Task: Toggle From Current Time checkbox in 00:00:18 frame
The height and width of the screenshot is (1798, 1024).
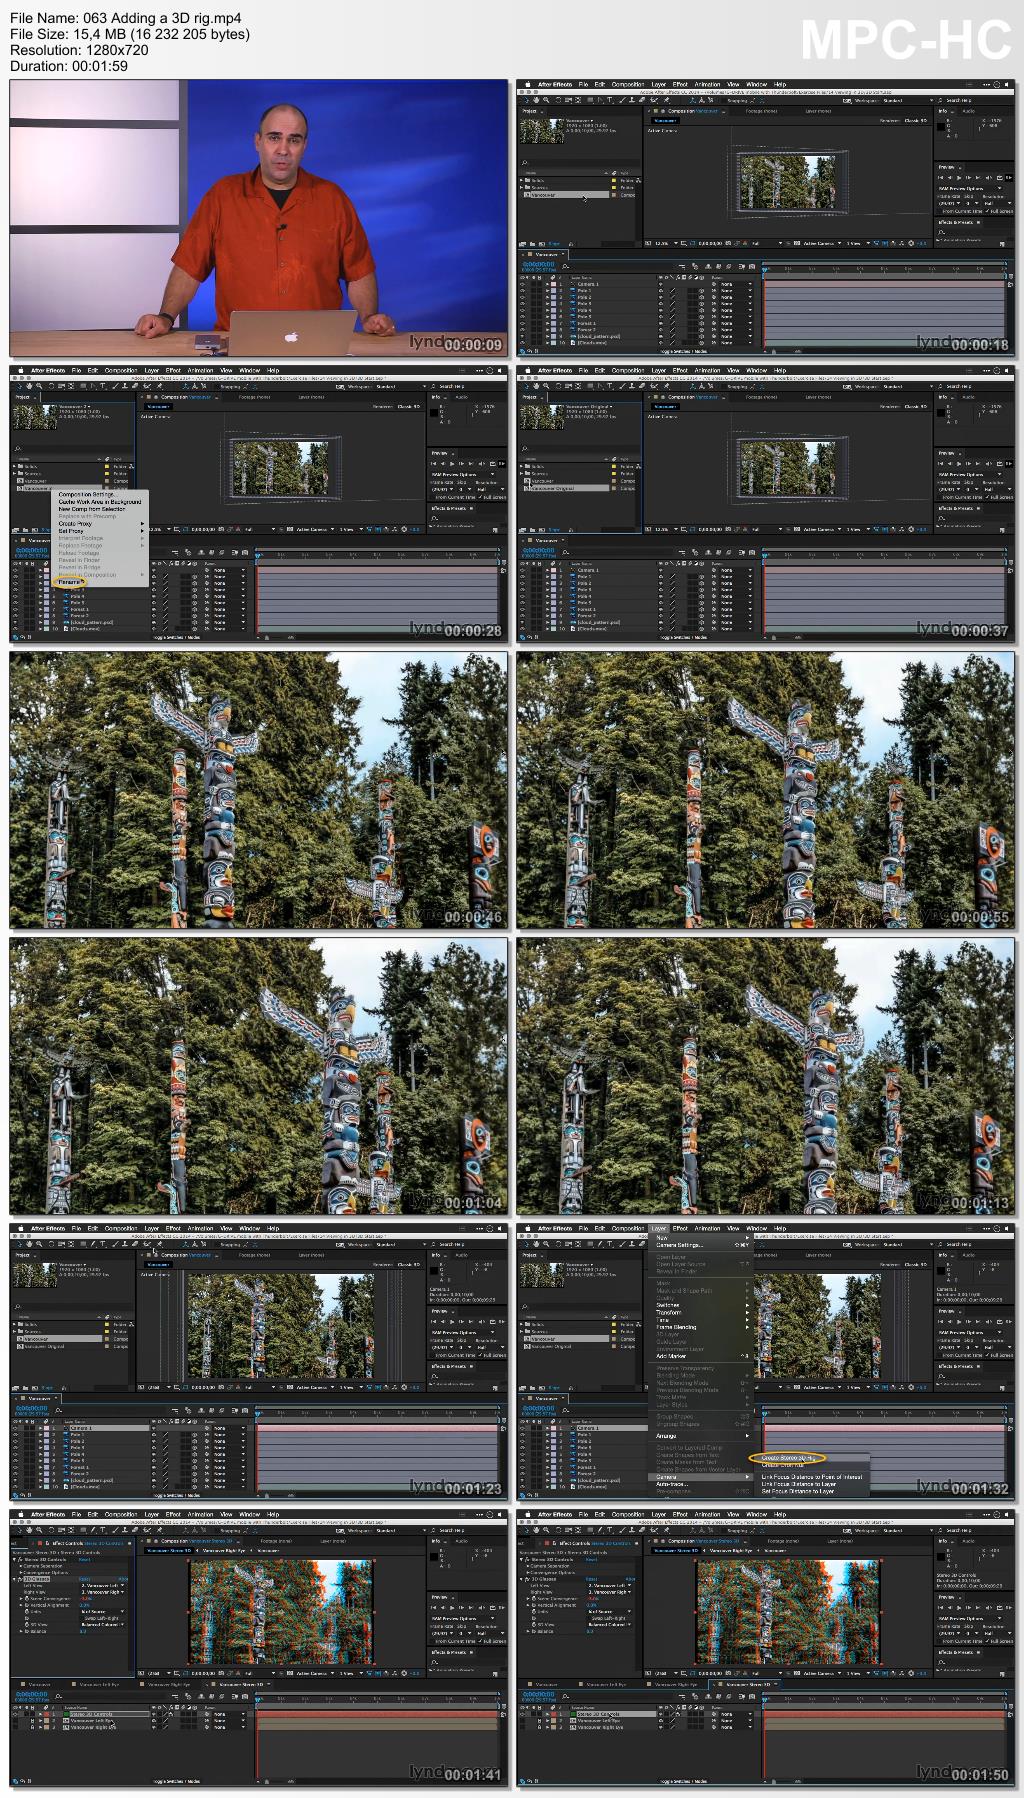Action: 940,211
